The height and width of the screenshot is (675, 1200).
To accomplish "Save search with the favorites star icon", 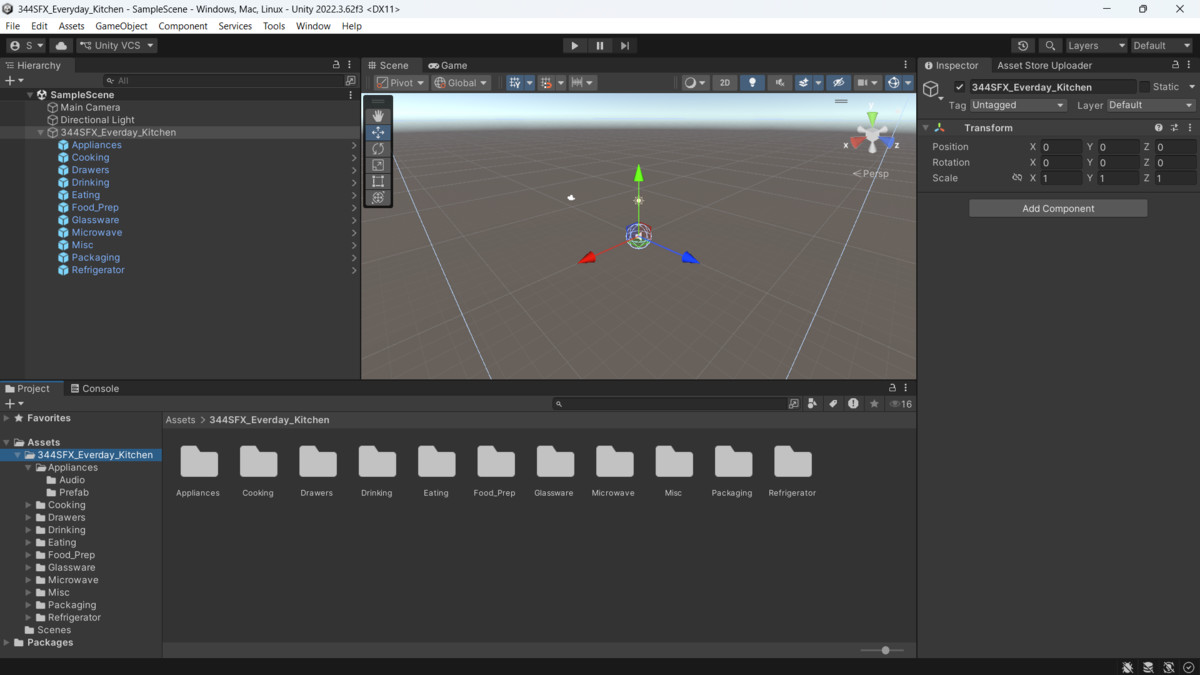I will point(874,404).
